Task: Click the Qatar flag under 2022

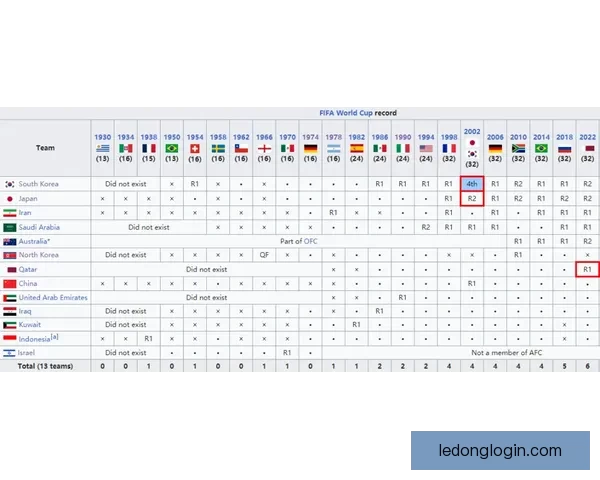Action: click(x=587, y=148)
